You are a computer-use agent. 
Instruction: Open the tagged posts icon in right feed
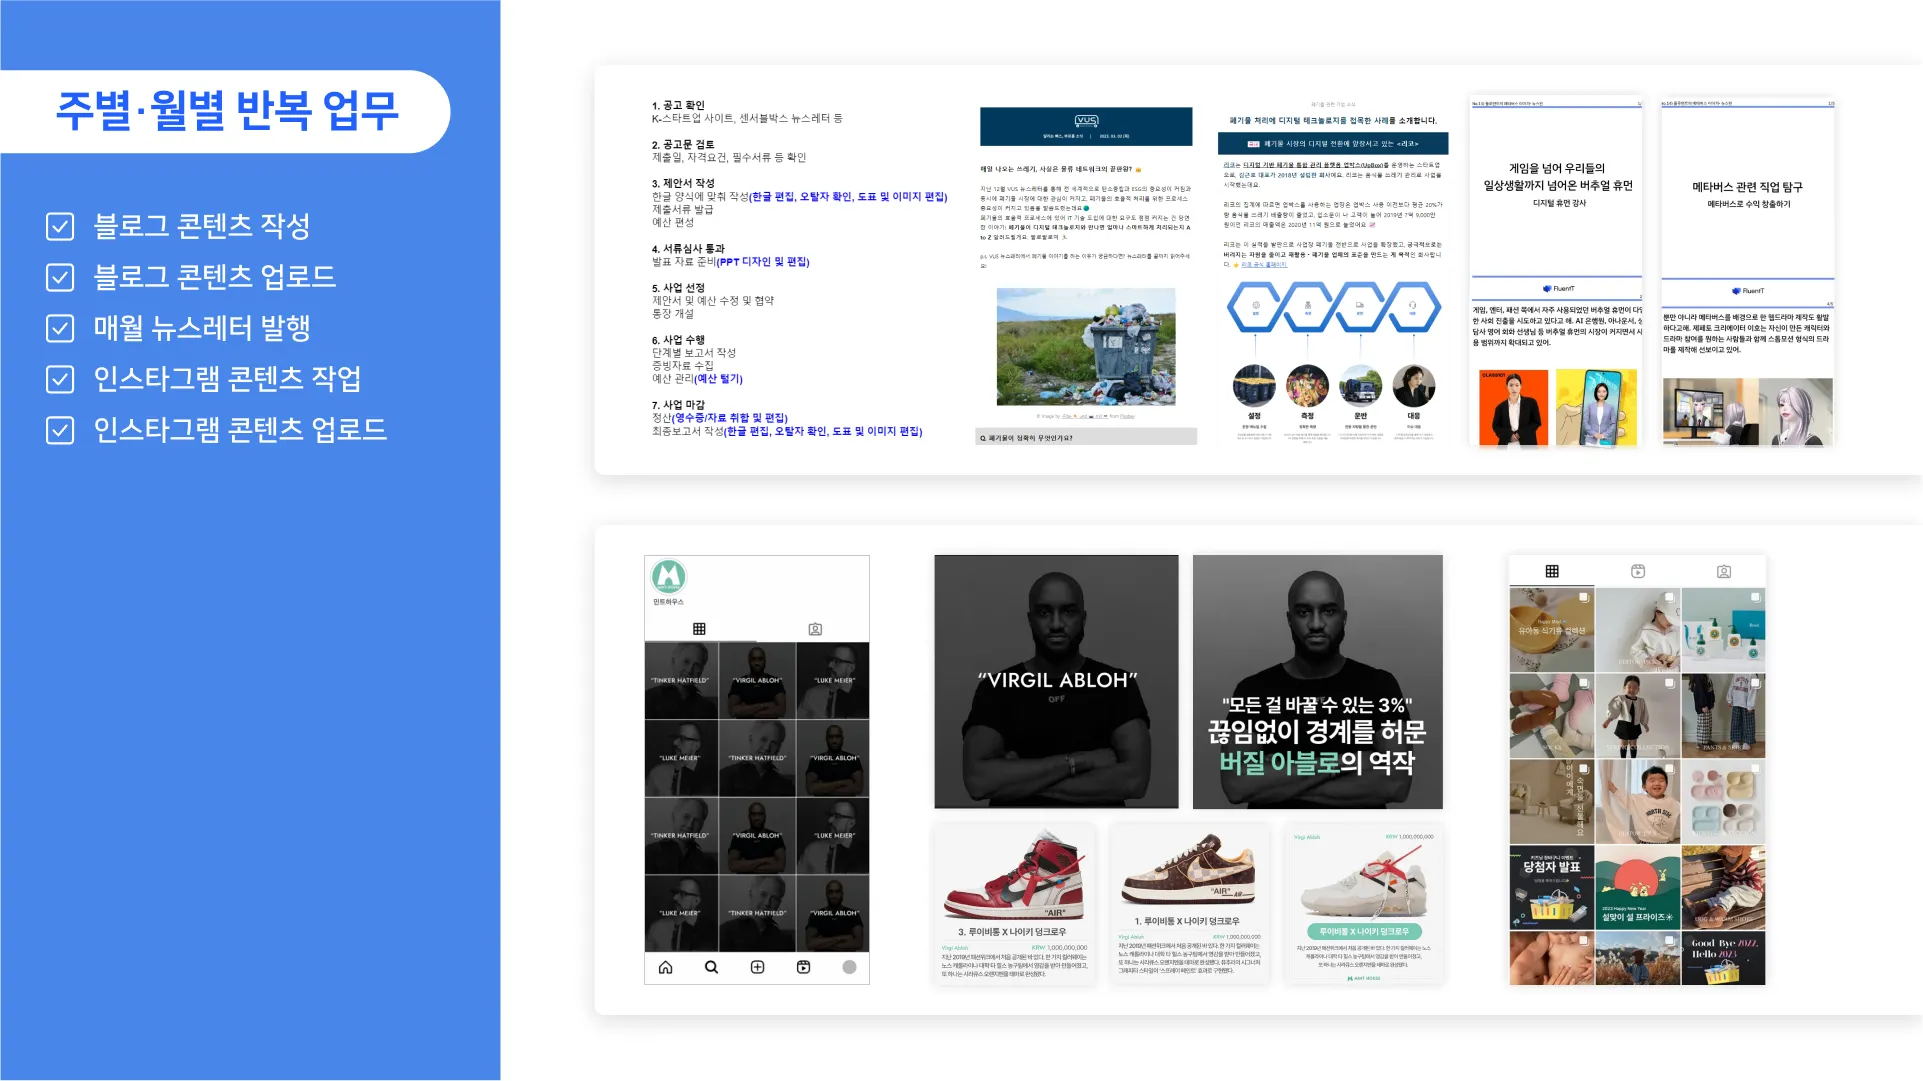(1724, 571)
